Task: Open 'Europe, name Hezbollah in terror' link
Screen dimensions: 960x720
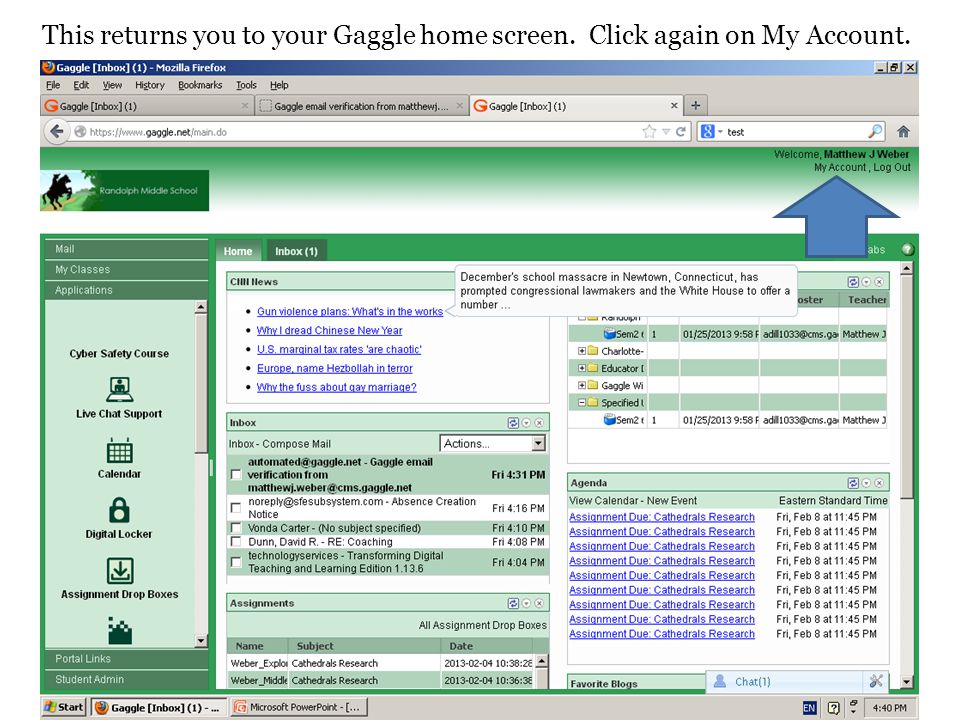Action: point(335,369)
